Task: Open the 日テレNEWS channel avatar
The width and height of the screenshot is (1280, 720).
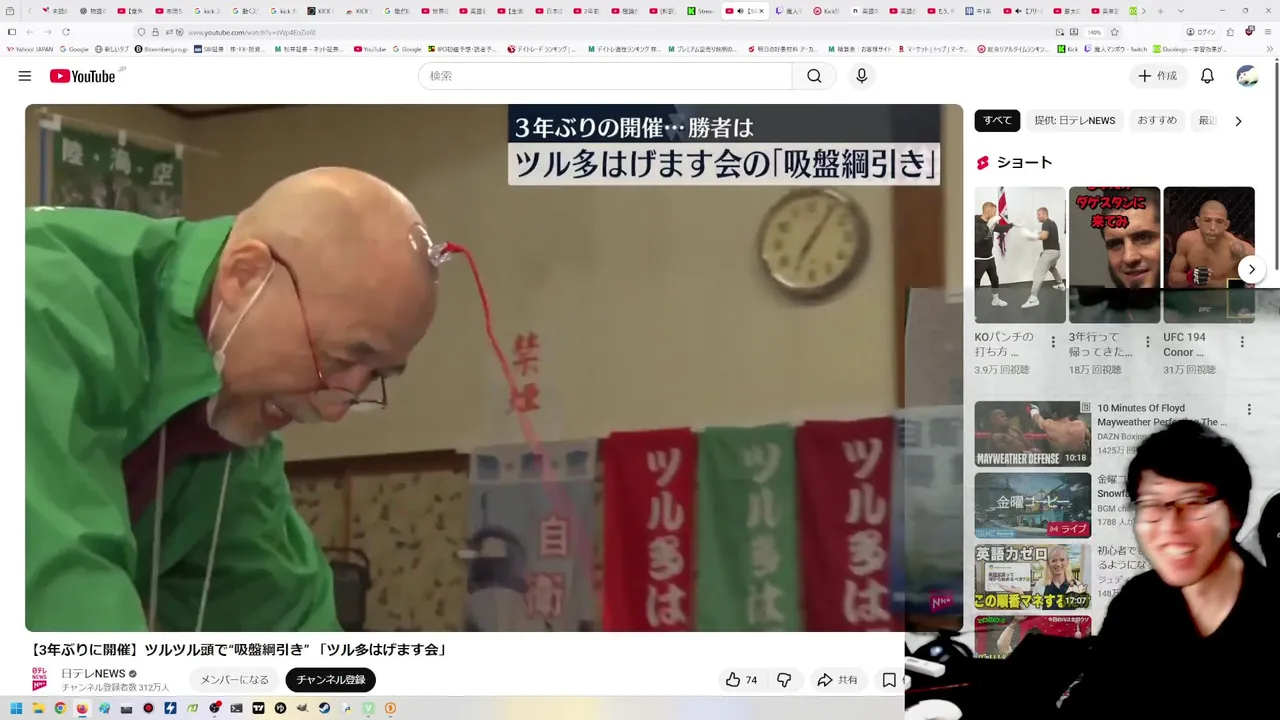Action: pos(39,679)
